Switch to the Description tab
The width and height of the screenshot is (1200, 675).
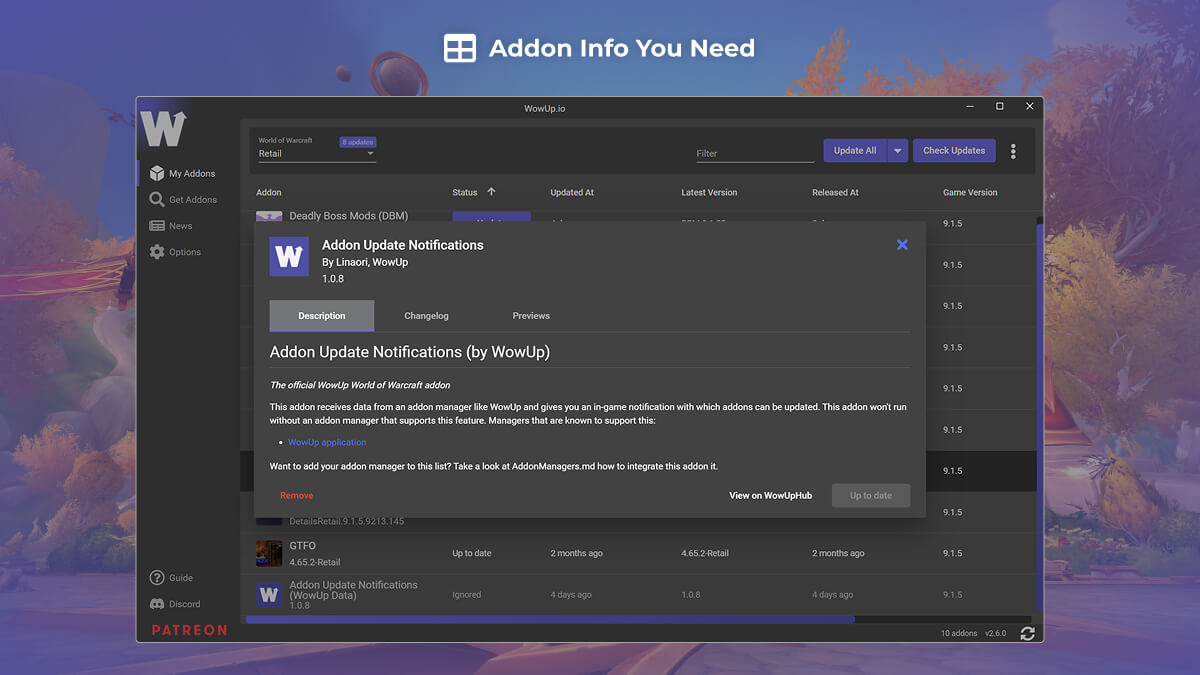322,316
